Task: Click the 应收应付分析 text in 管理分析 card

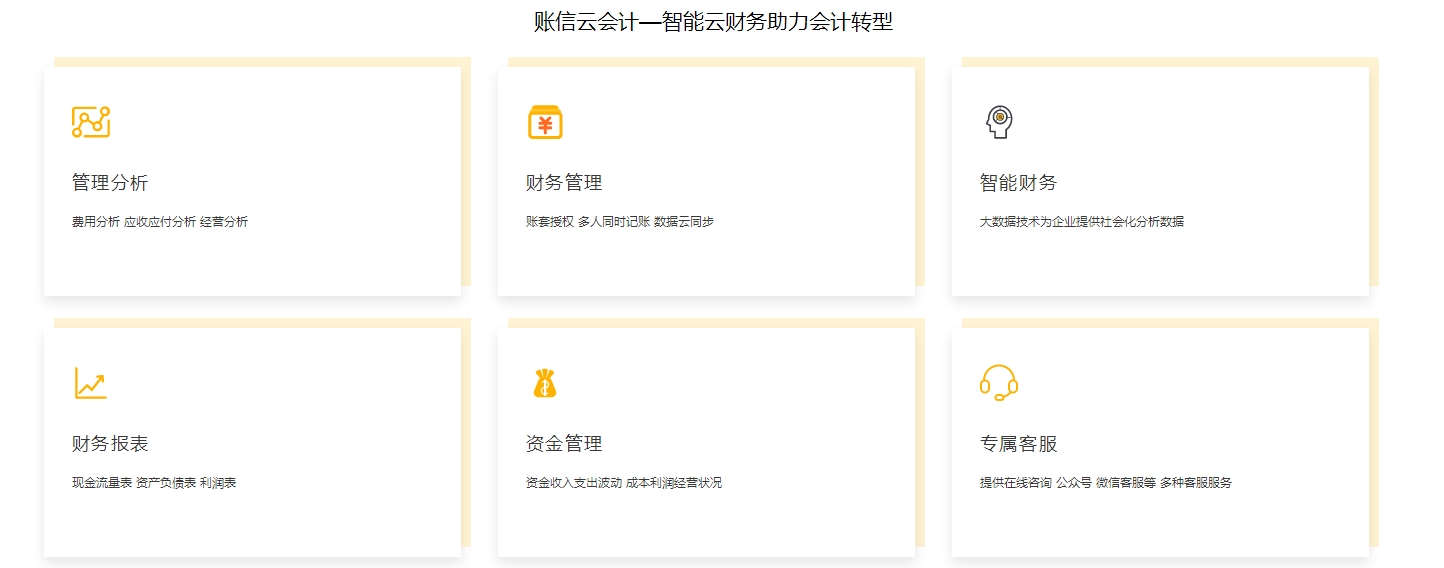Action: coord(160,222)
